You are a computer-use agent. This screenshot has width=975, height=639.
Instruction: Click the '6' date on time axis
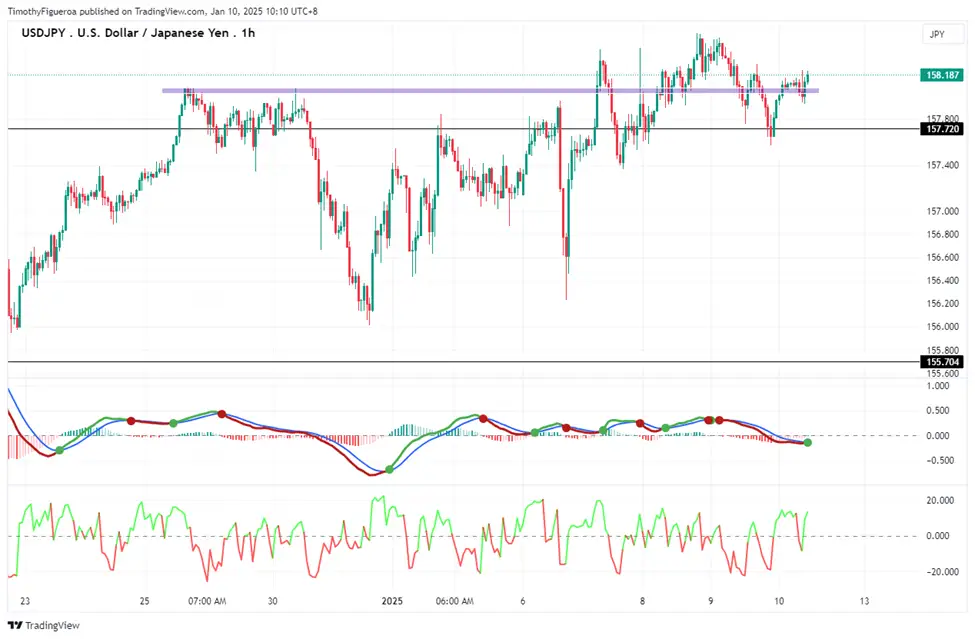523,601
